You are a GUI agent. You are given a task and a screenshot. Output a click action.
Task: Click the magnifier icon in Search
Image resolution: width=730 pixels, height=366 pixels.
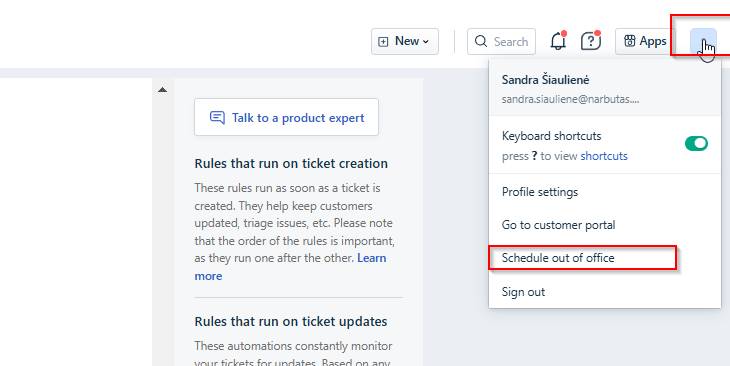point(481,41)
